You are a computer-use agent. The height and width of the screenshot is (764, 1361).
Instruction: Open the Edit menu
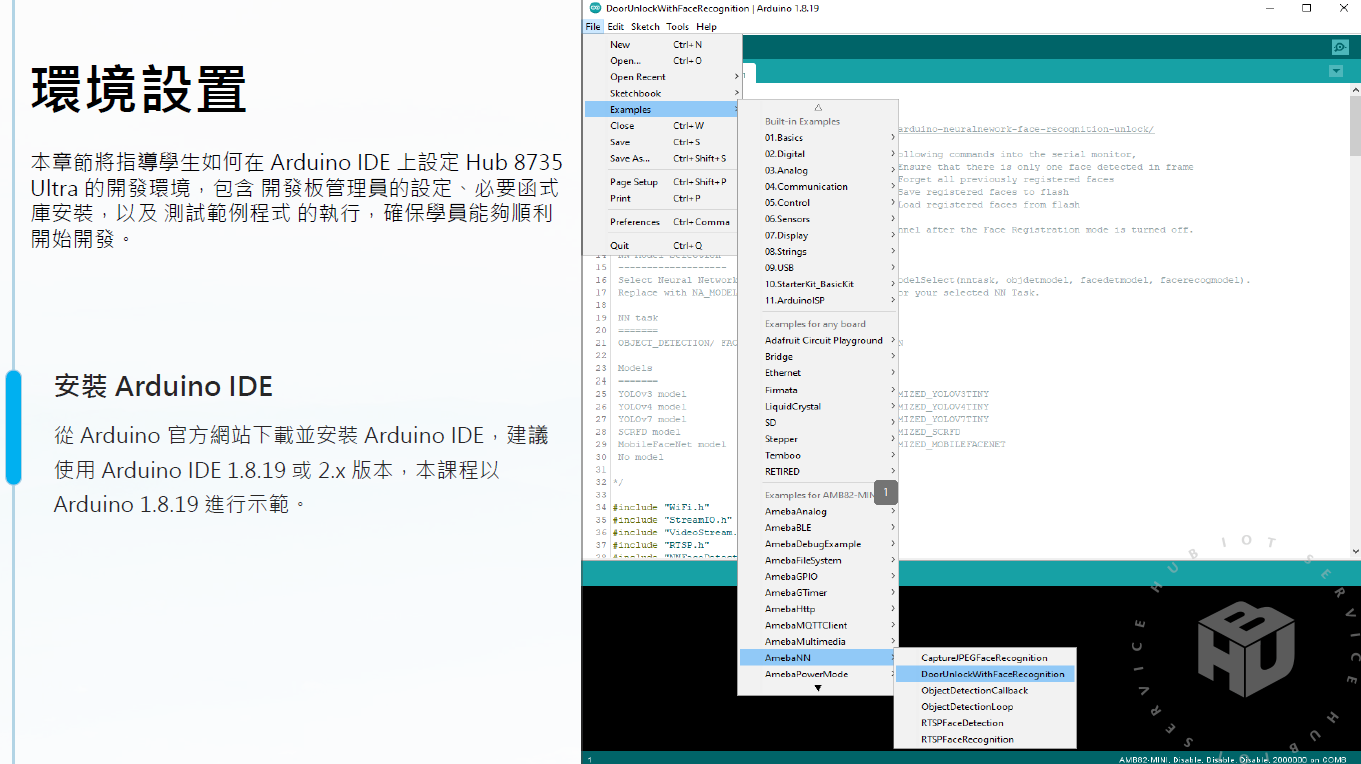click(615, 27)
